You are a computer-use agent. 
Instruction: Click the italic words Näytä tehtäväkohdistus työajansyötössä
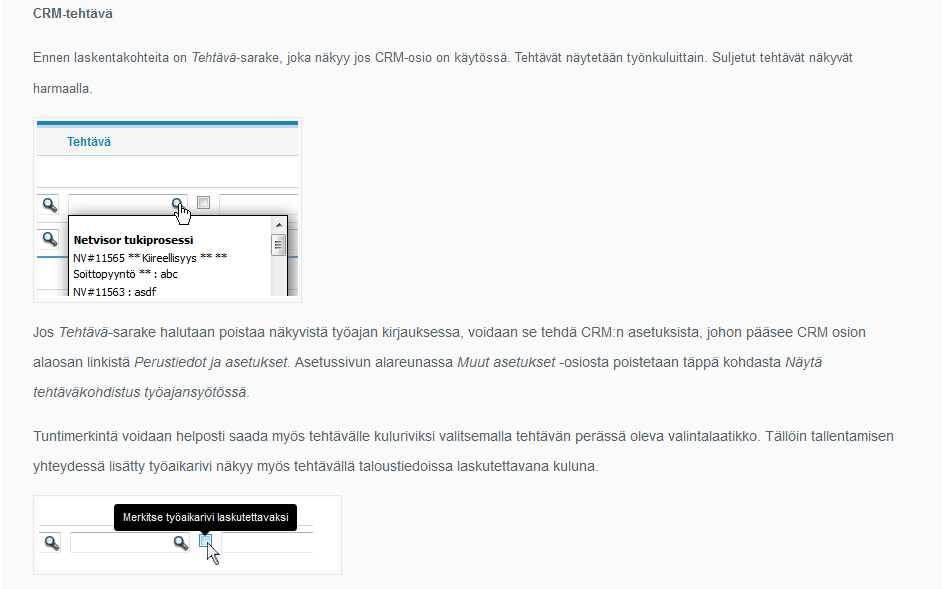tap(427, 378)
